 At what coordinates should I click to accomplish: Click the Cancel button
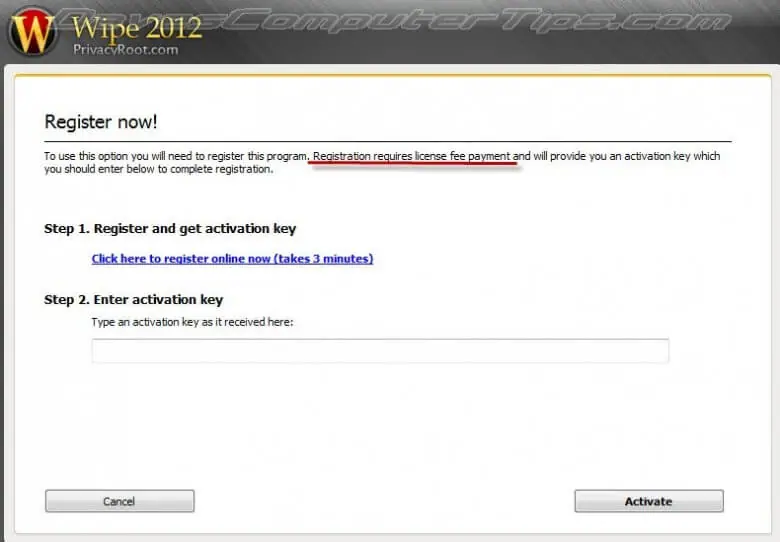tap(119, 501)
